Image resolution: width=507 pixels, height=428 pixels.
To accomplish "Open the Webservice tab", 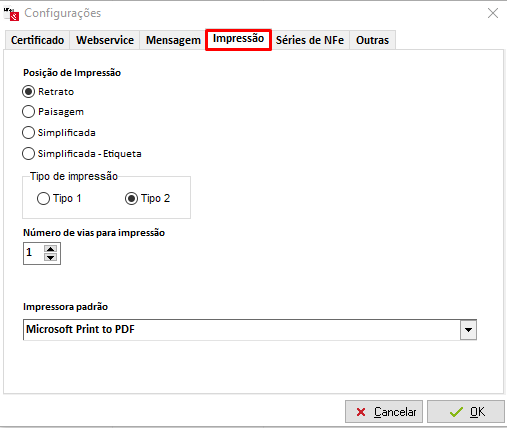I will tap(105, 40).
